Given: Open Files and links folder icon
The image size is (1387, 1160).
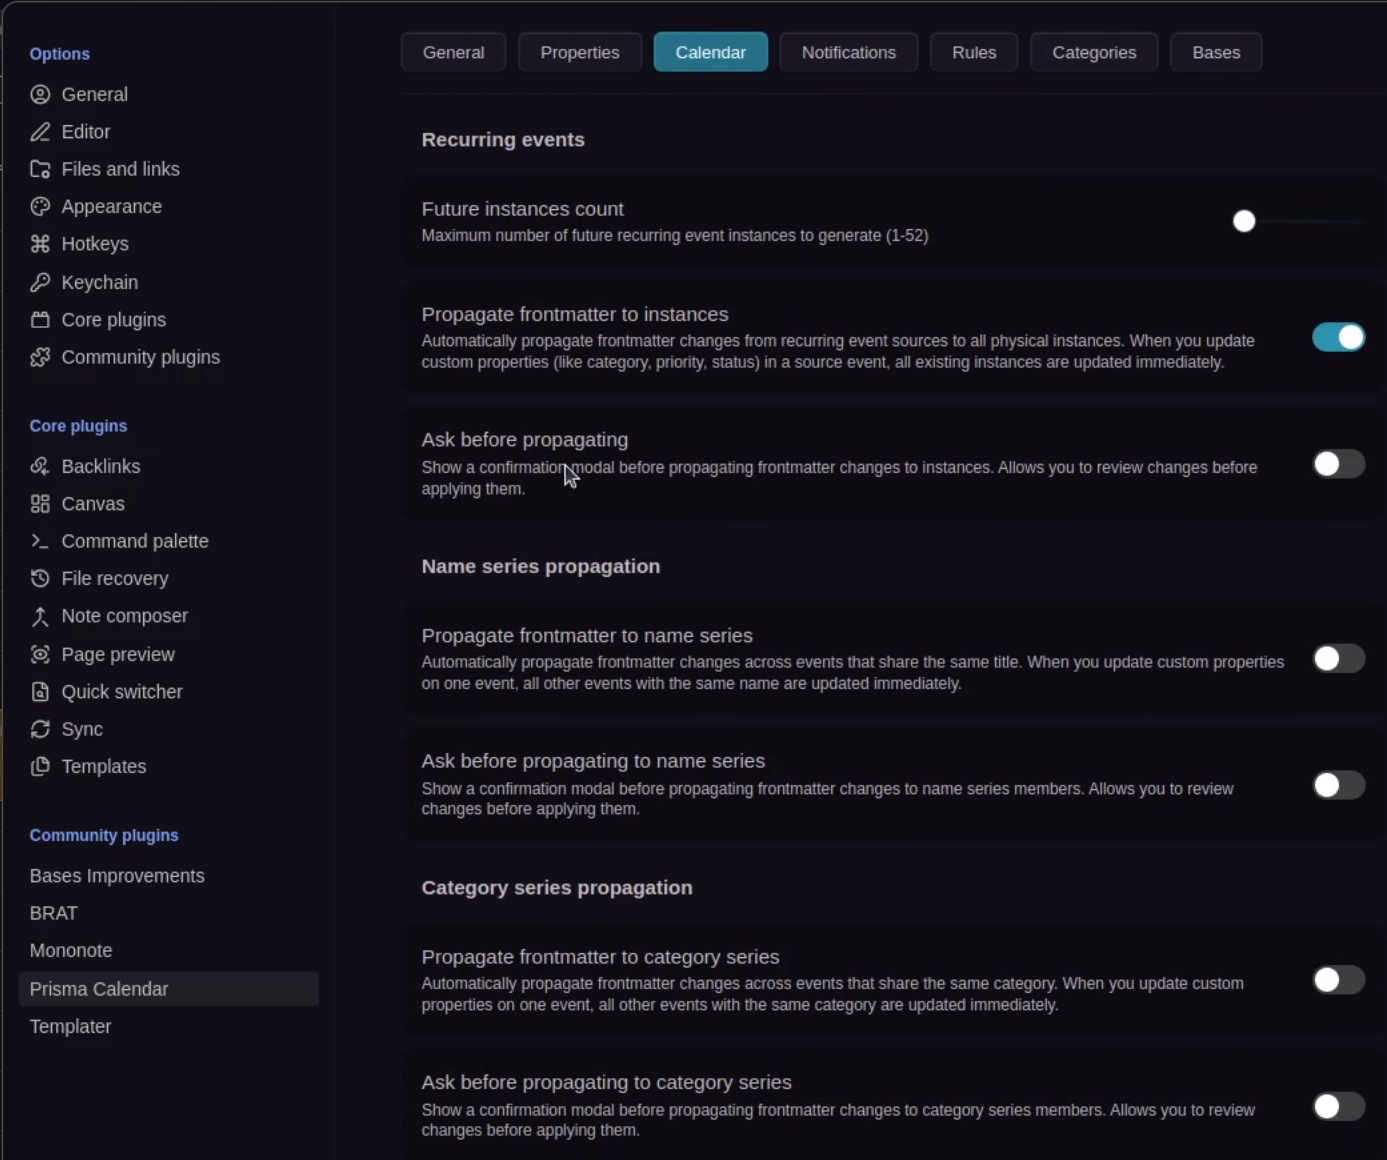Looking at the screenshot, I should coord(40,169).
